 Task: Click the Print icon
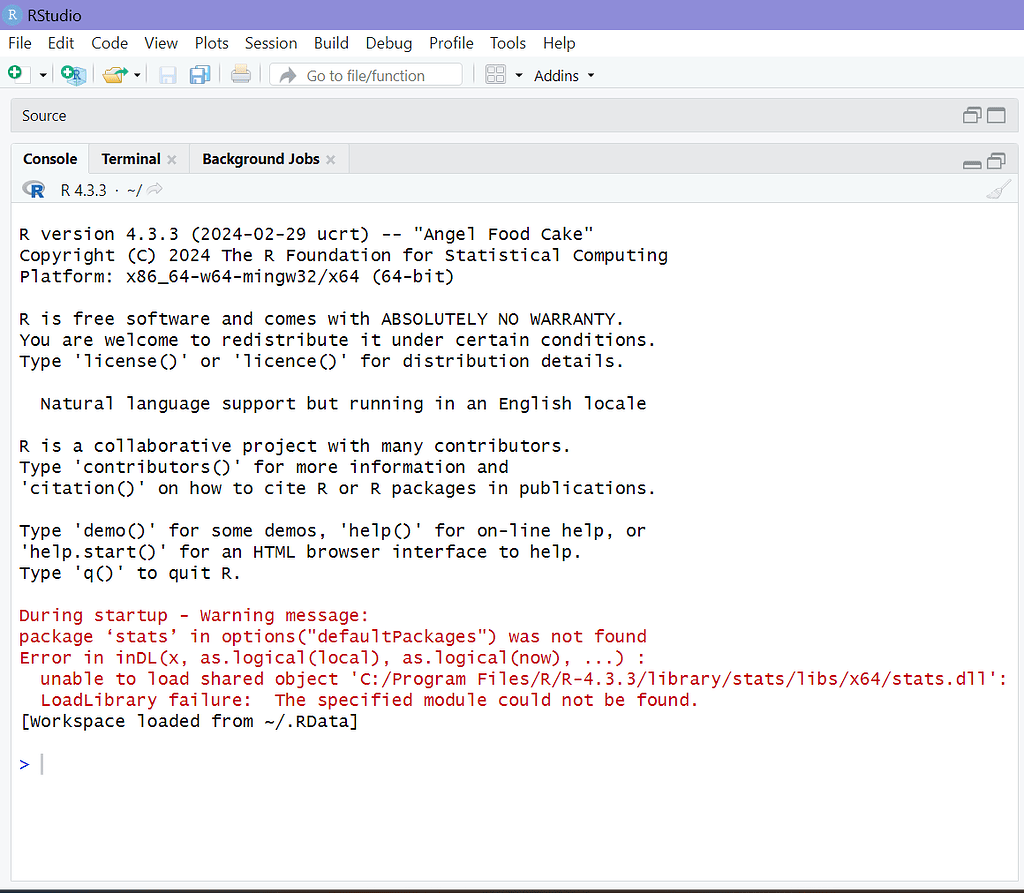point(240,74)
